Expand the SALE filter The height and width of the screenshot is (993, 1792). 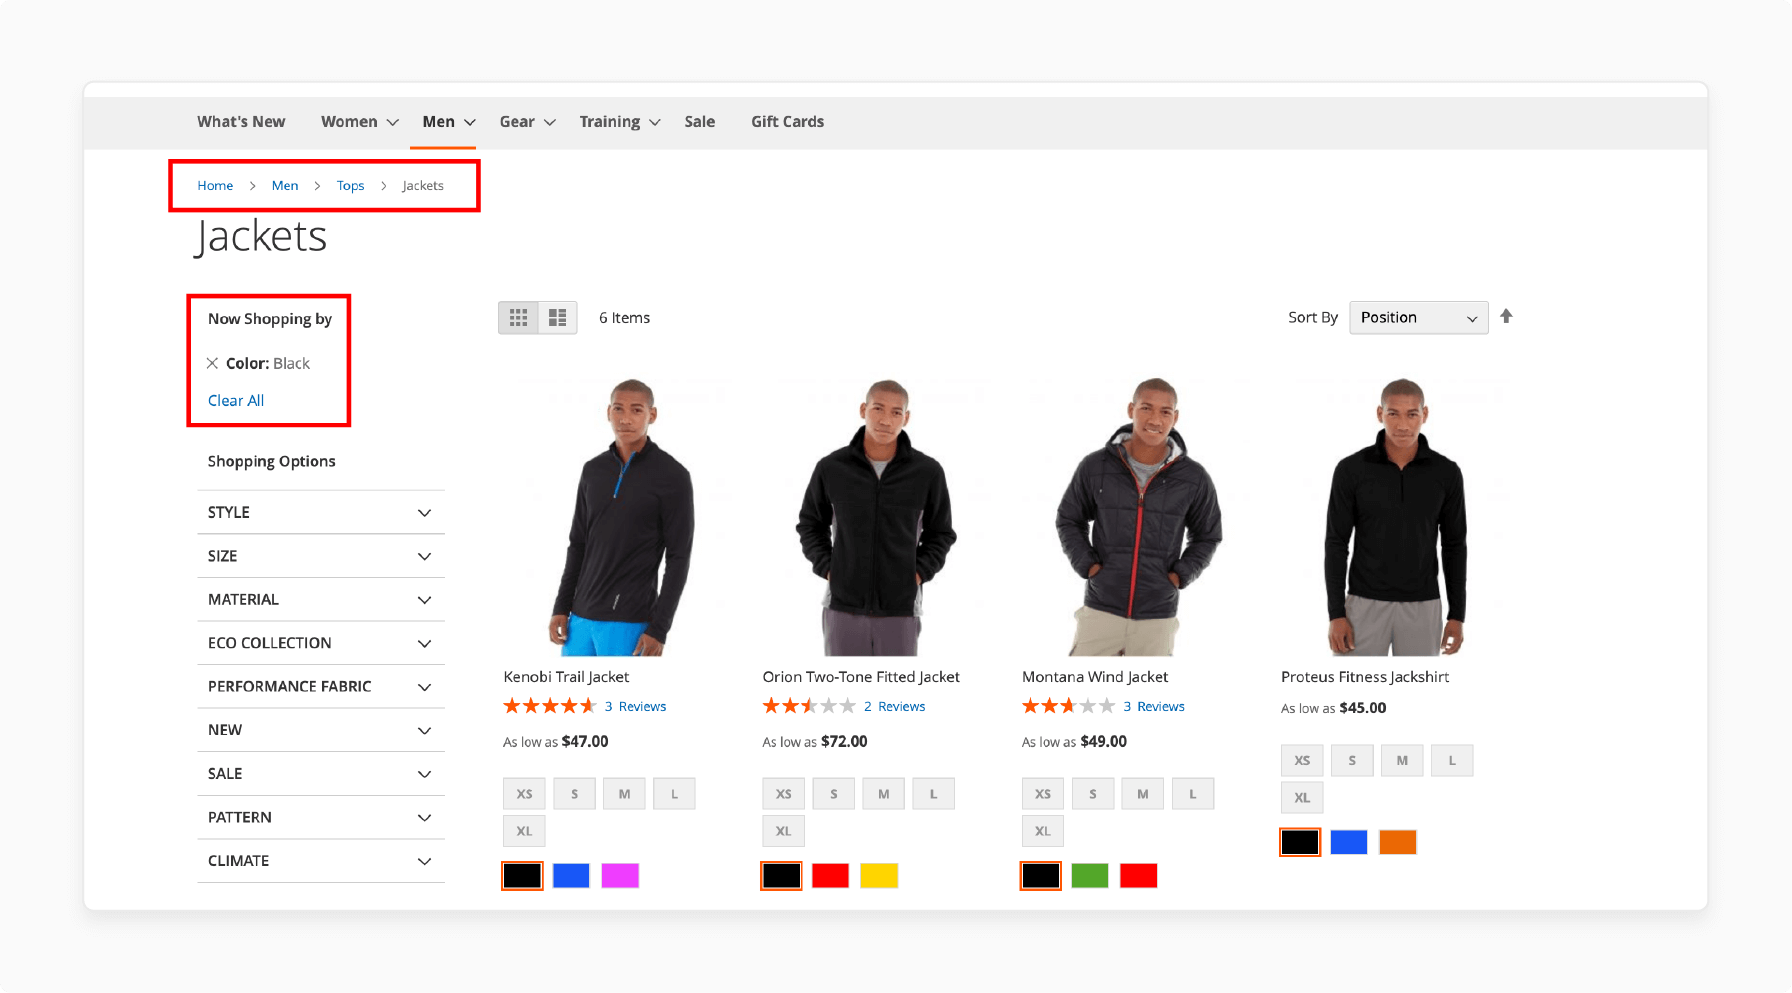tap(321, 774)
